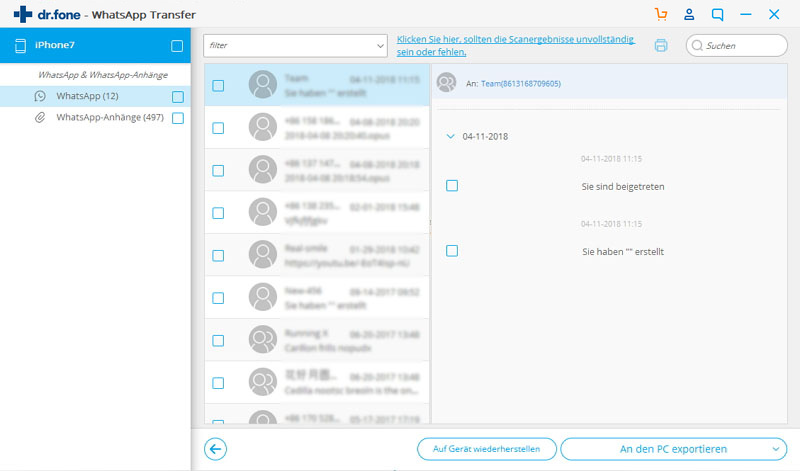Image resolution: width=800 pixels, height=471 pixels.
Task: Check the checkbox for 01-29-2018 chat
Action: click(218, 255)
